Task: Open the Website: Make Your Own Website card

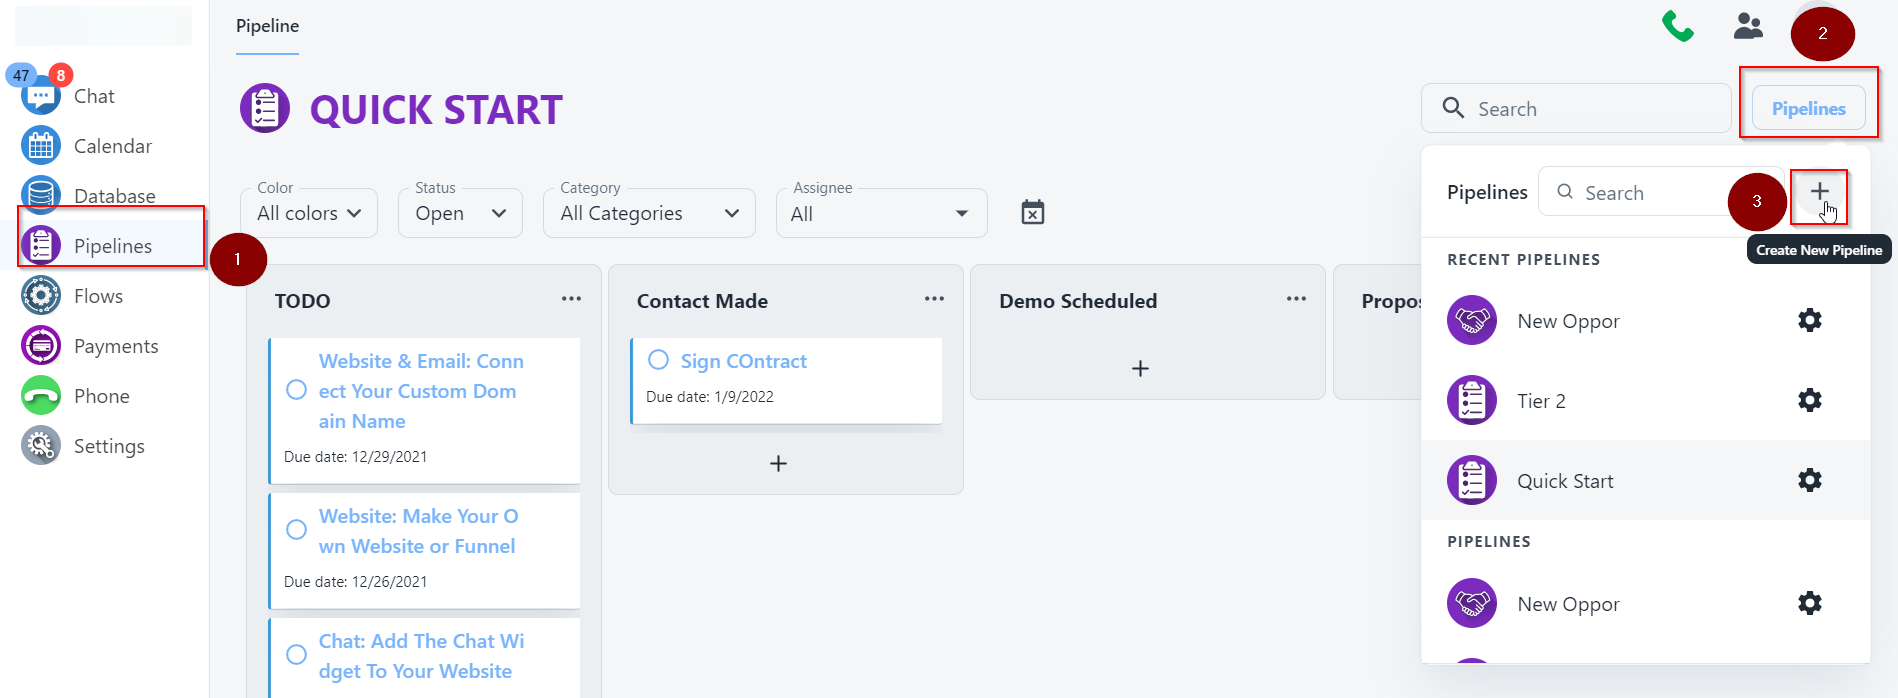Action: pyautogui.click(x=417, y=531)
